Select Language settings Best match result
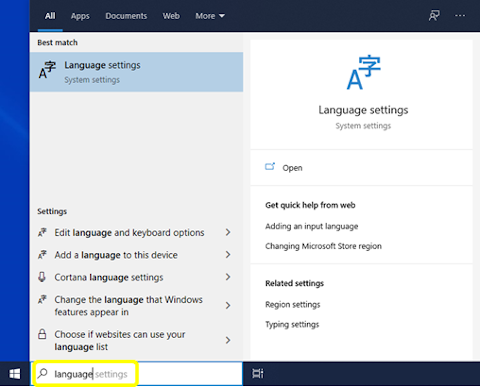Screen dimensions: 480x387 (136, 72)
